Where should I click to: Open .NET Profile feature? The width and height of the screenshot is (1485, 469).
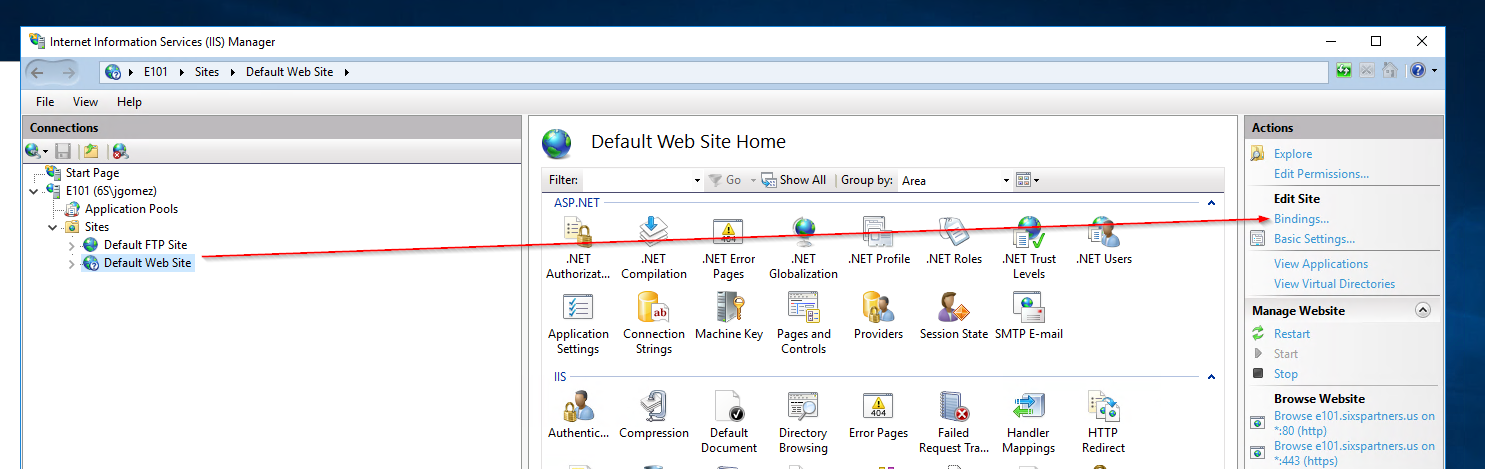[x=879, y=241]
